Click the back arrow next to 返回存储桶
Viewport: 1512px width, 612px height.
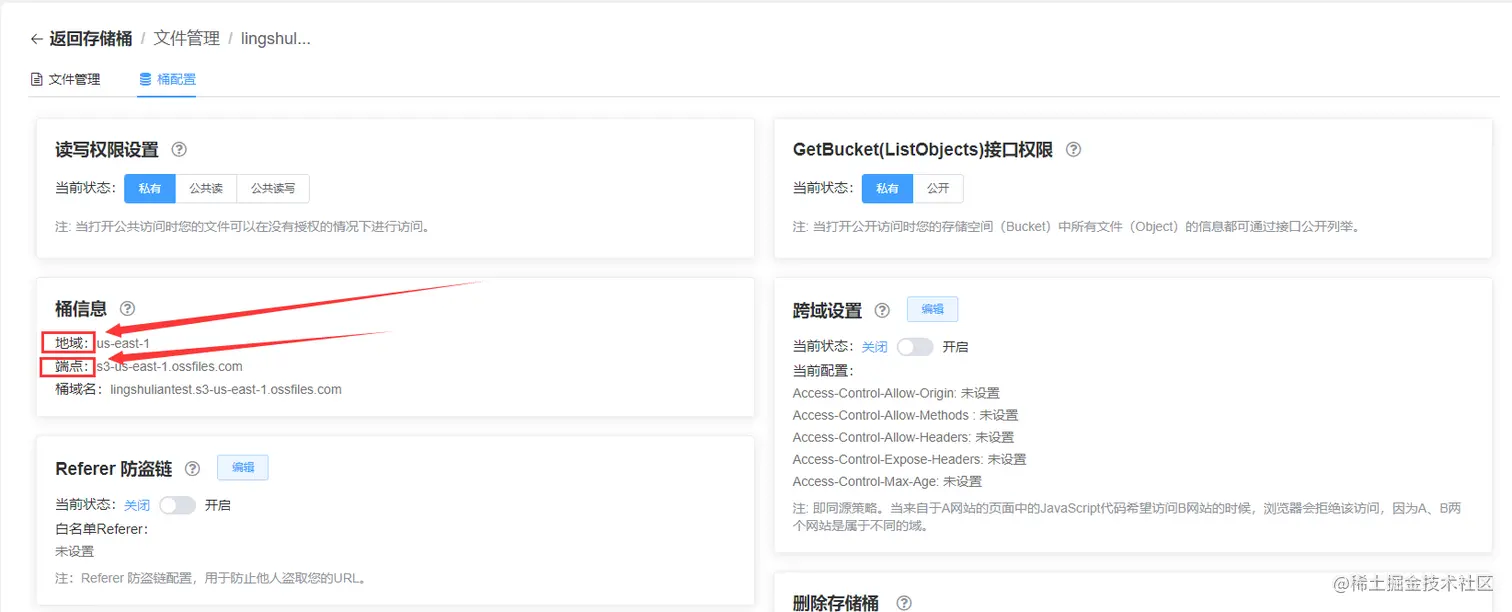pos(37,39)
